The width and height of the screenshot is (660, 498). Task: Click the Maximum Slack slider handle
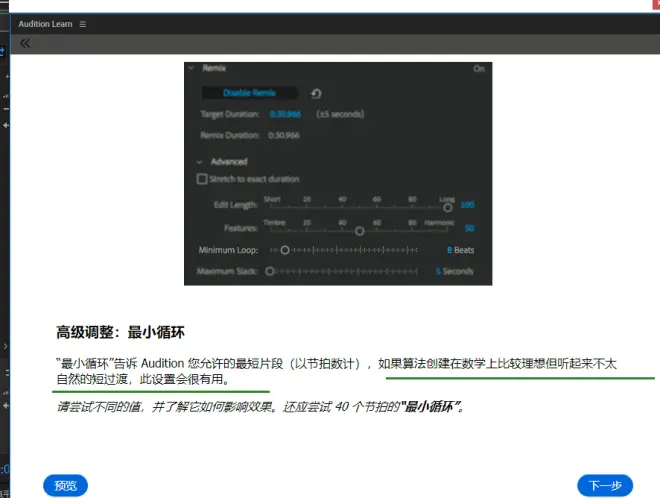[x=270, y=272]
